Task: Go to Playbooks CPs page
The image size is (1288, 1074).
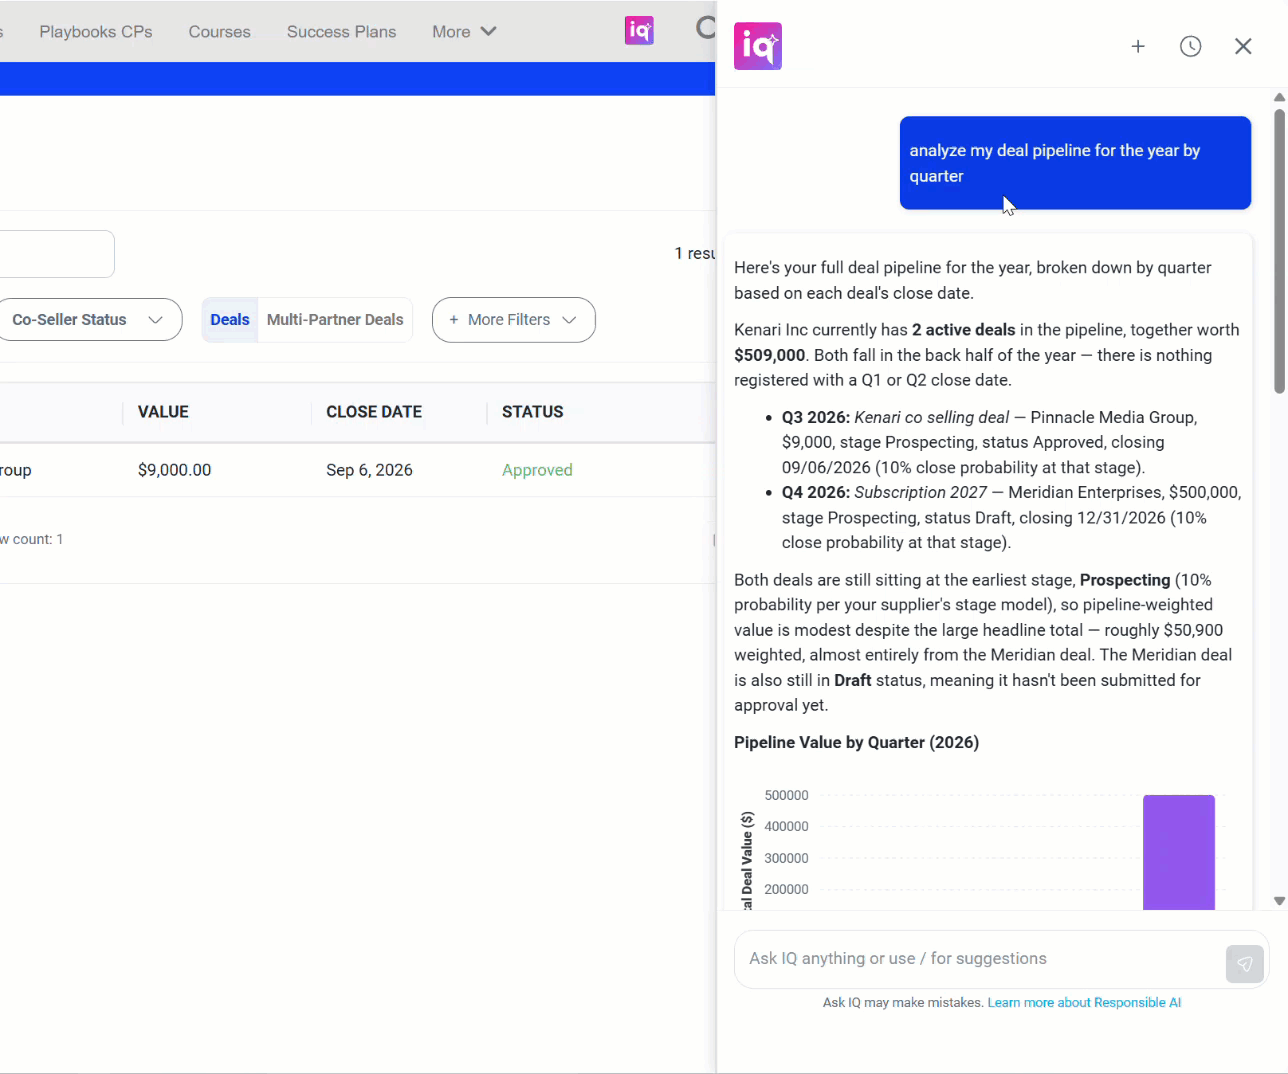Action: [96, 32]
